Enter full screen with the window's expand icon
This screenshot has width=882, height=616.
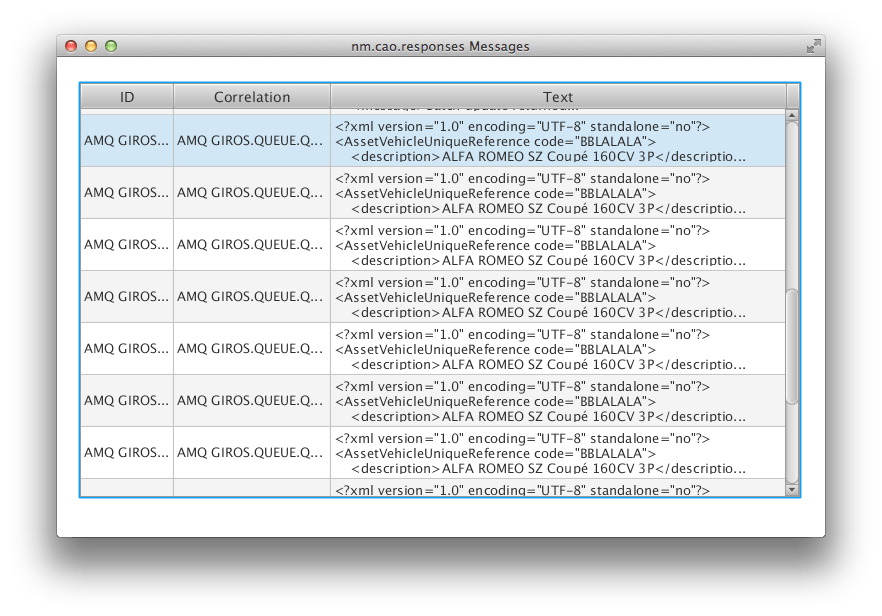tap(813, 46)
